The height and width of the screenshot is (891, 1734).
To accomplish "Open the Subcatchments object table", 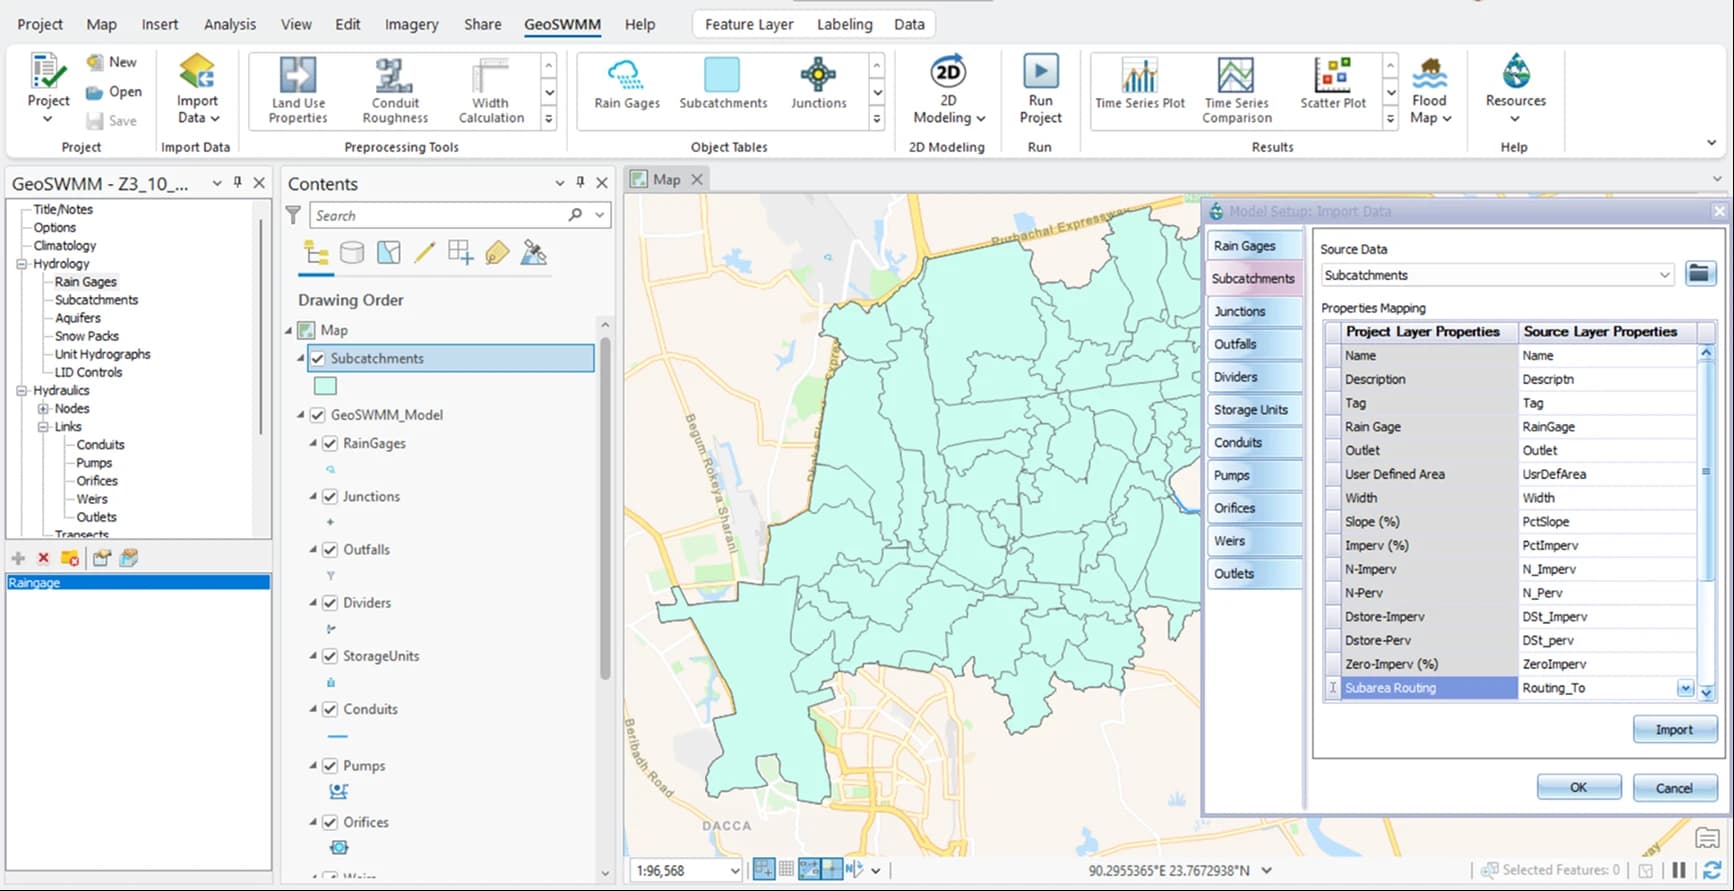I will (x=723, y=84).
